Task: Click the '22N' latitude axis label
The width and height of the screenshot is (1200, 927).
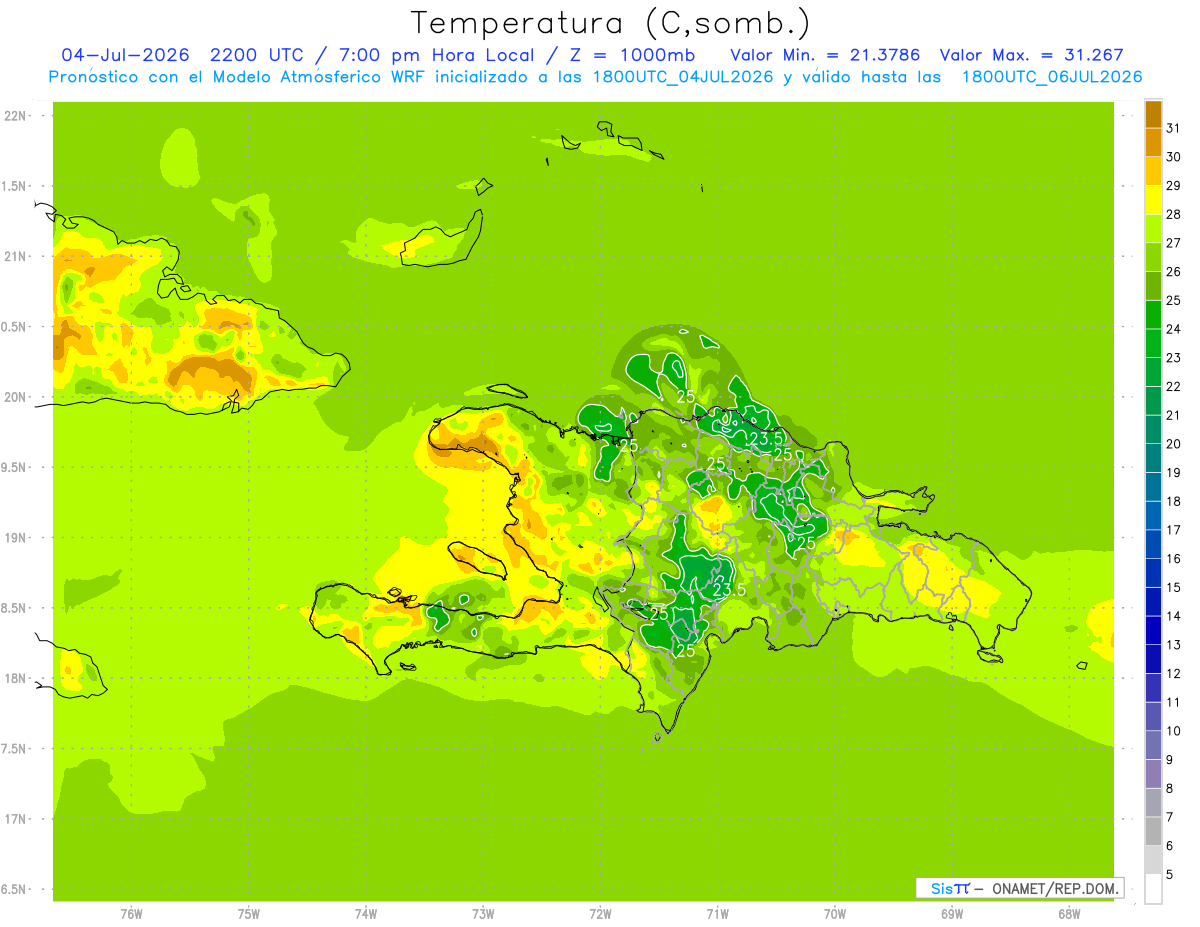Action: click(x=15, y=116)
